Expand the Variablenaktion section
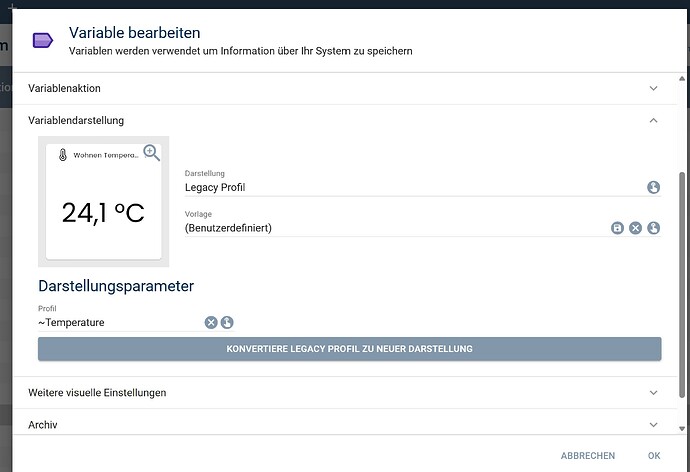The height and width of the screenshot is (472, 690). click(345, 88)
